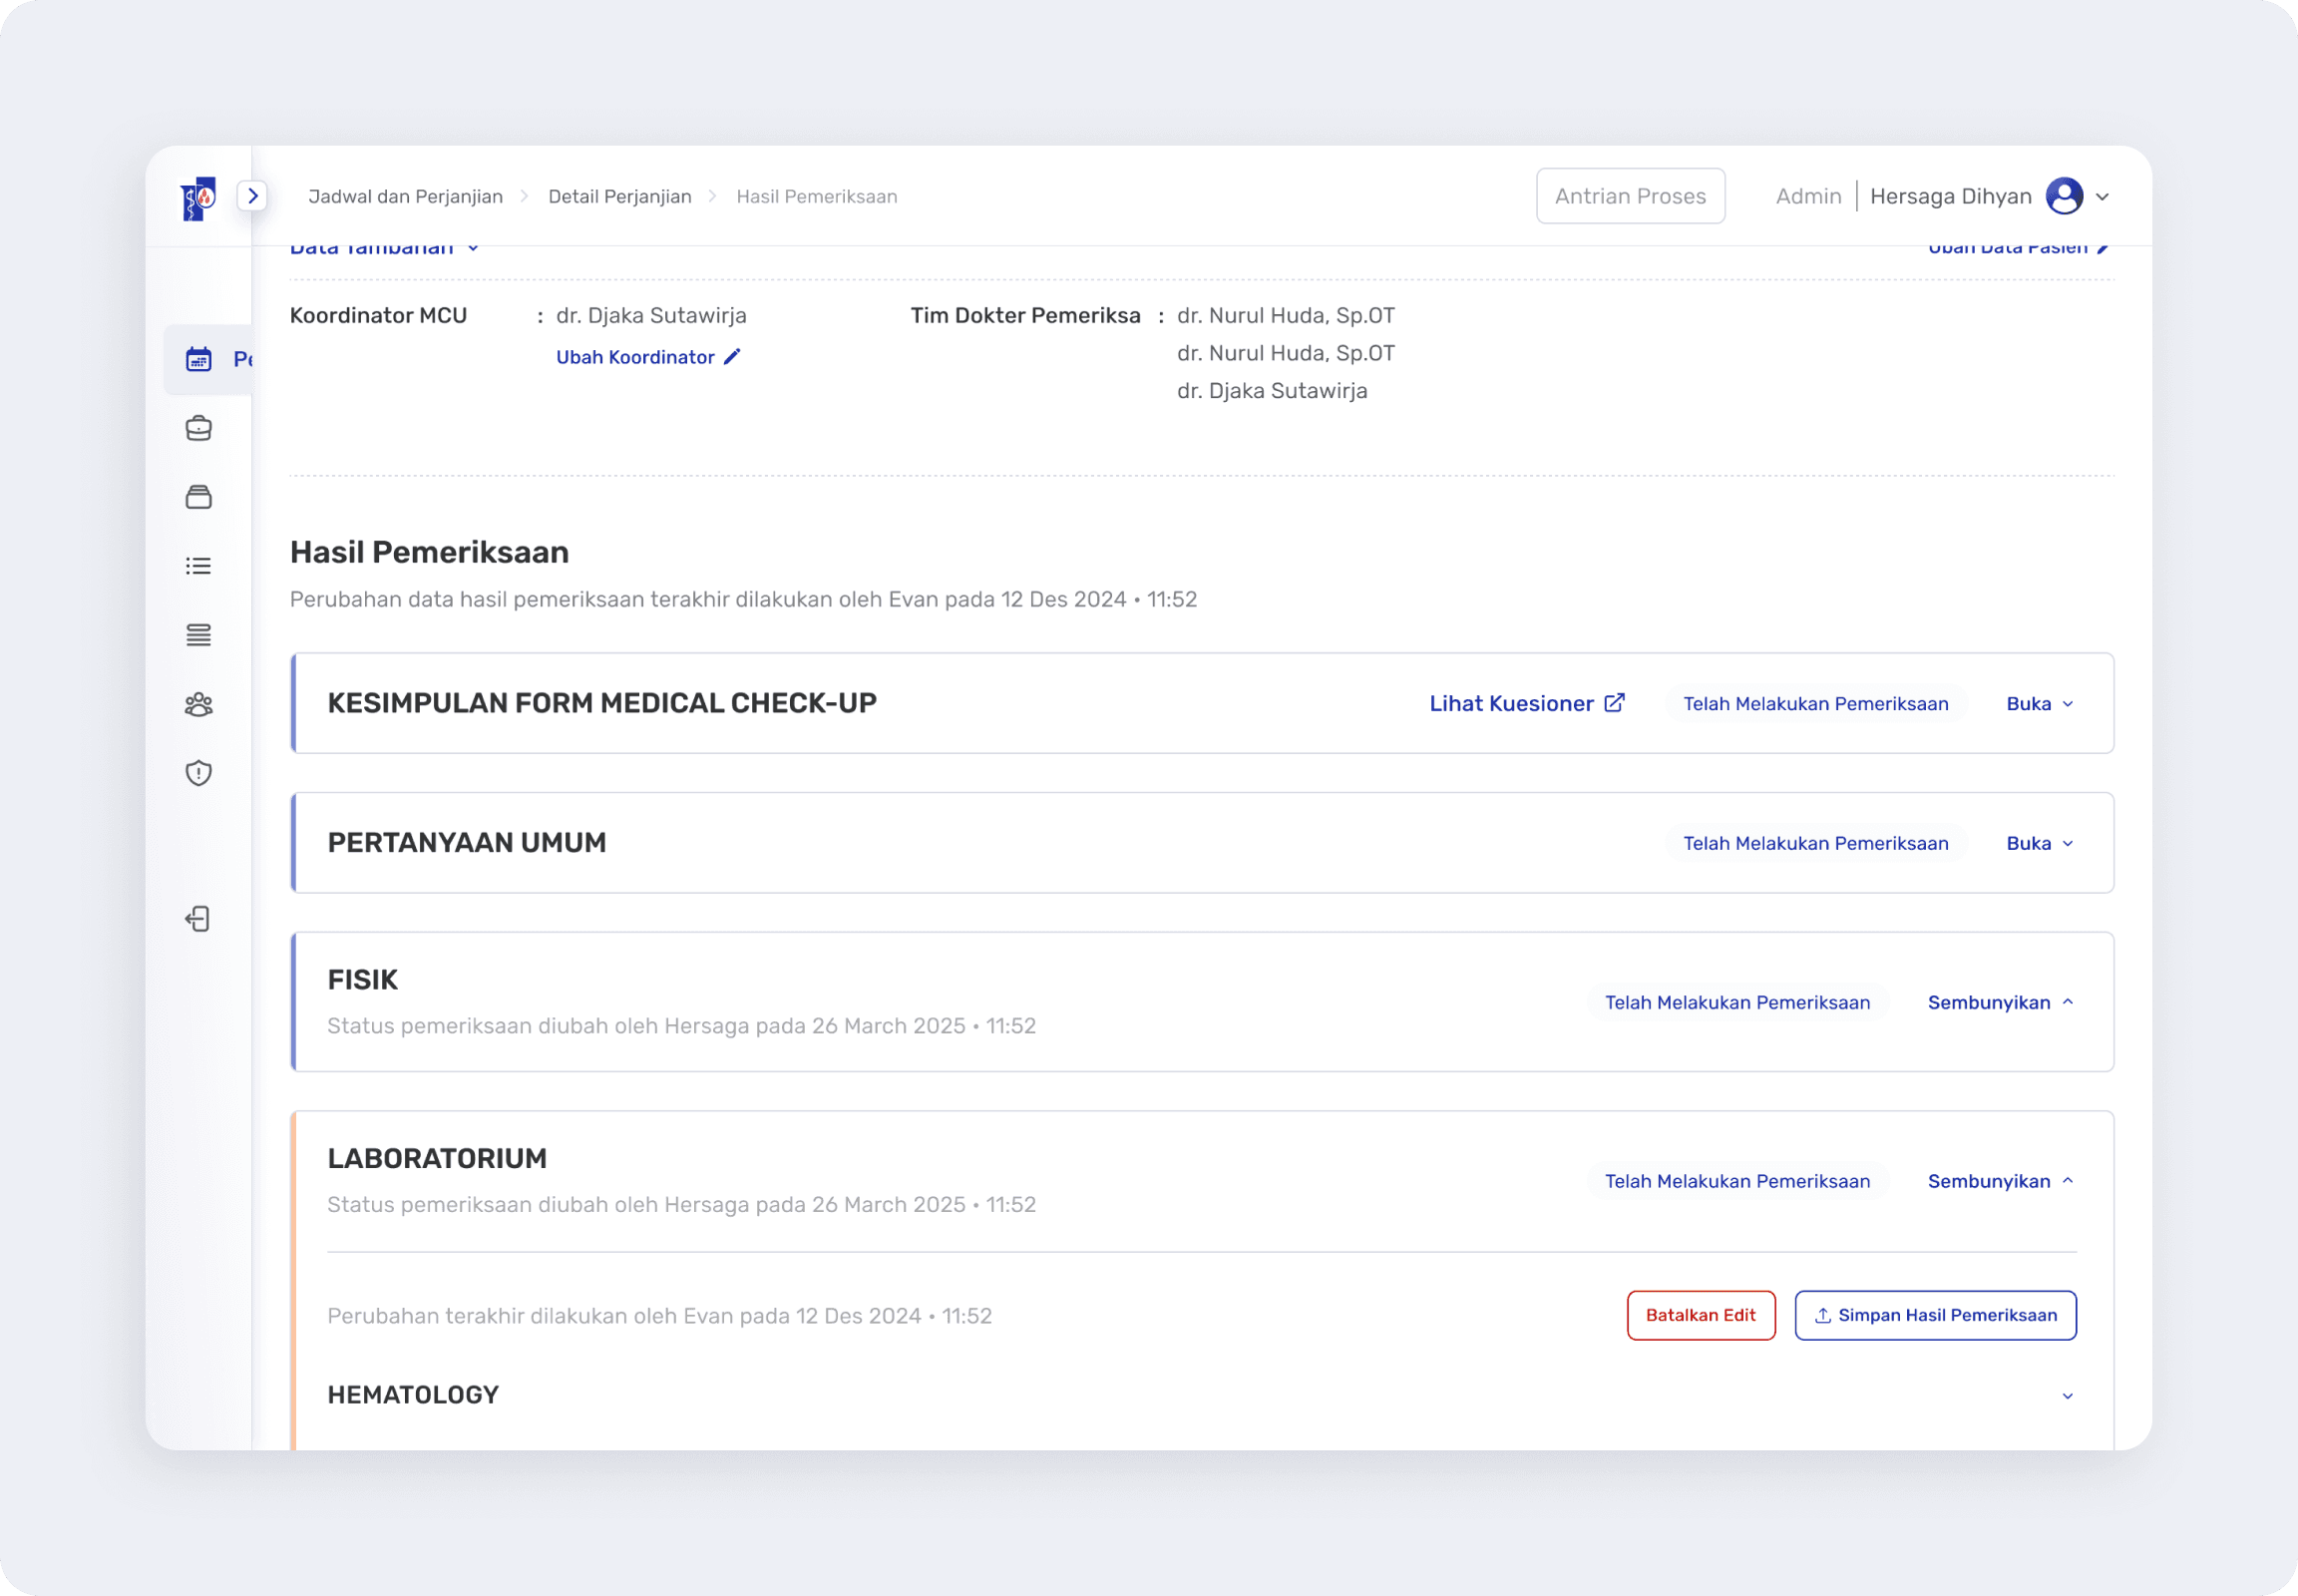
Task: Click the calendar icon in the sidebar
Action: pos(199,359)
